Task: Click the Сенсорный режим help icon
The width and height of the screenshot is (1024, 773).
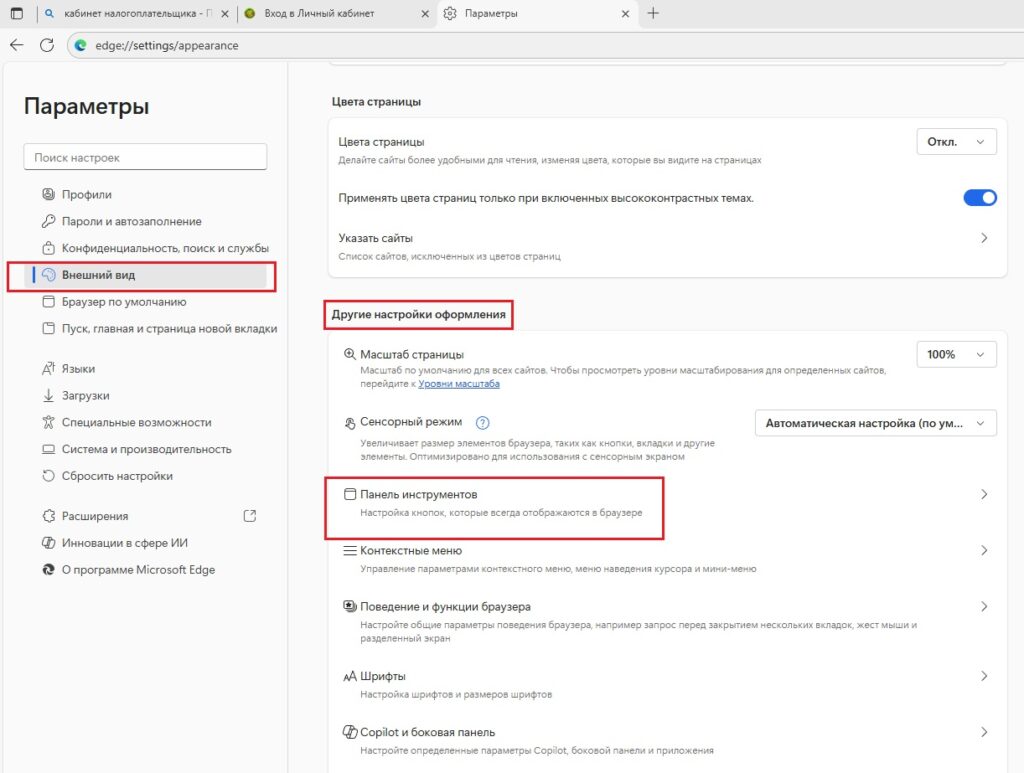Action: click(482, 422)
